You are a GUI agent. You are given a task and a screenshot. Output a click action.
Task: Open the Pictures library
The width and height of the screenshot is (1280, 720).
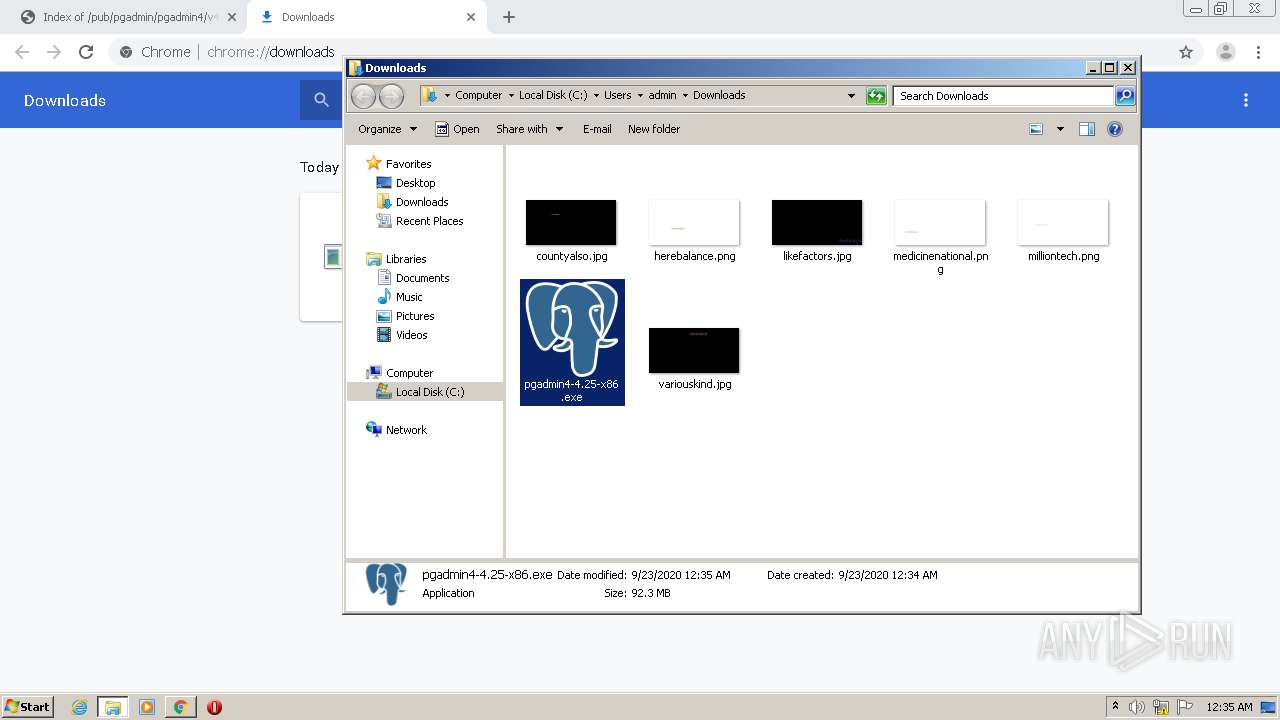tap(414, 316)
